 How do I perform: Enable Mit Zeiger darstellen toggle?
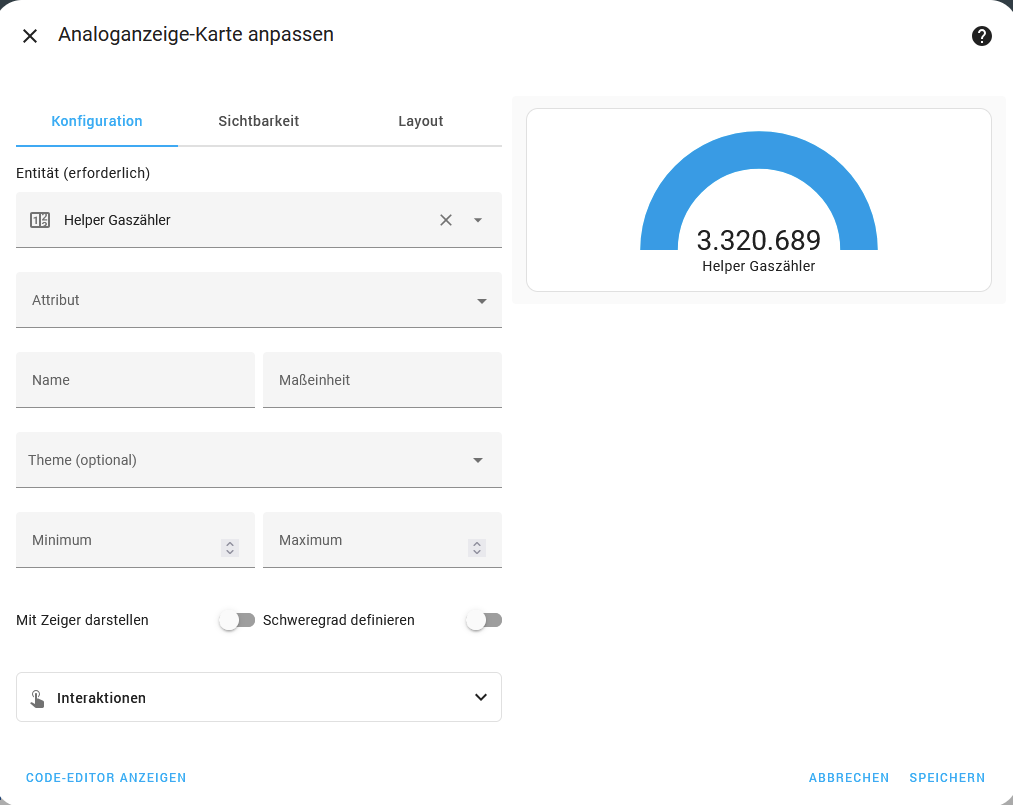pyautogui.click(x=237, y=620)
